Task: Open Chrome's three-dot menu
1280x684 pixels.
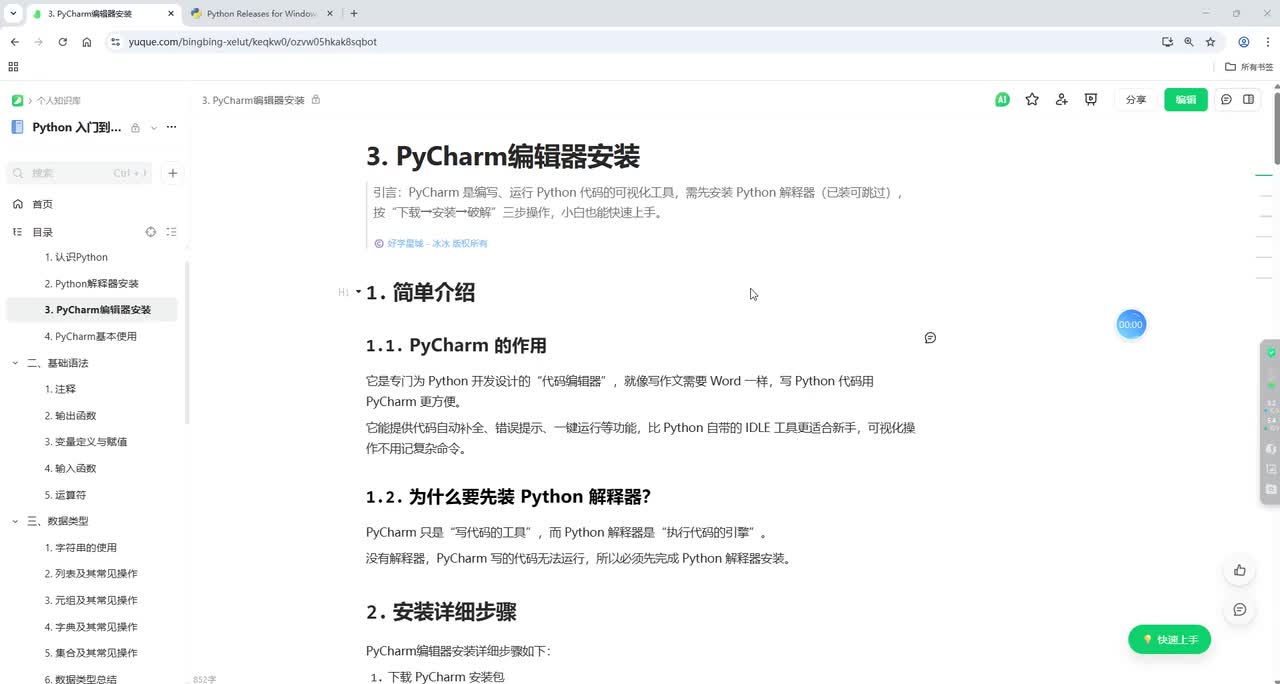Action: pyautogui.click(x=1266, y=42)
